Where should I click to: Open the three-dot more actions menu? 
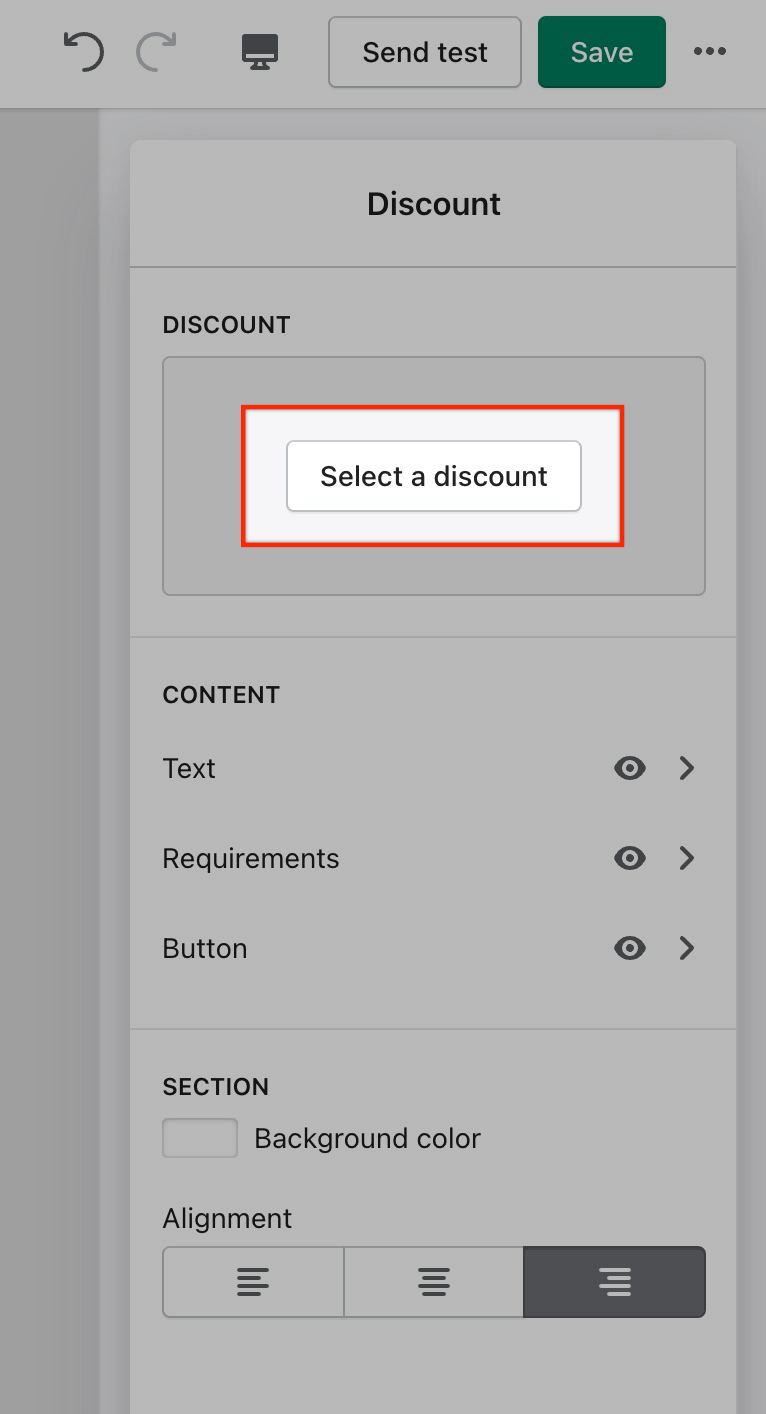710,51
